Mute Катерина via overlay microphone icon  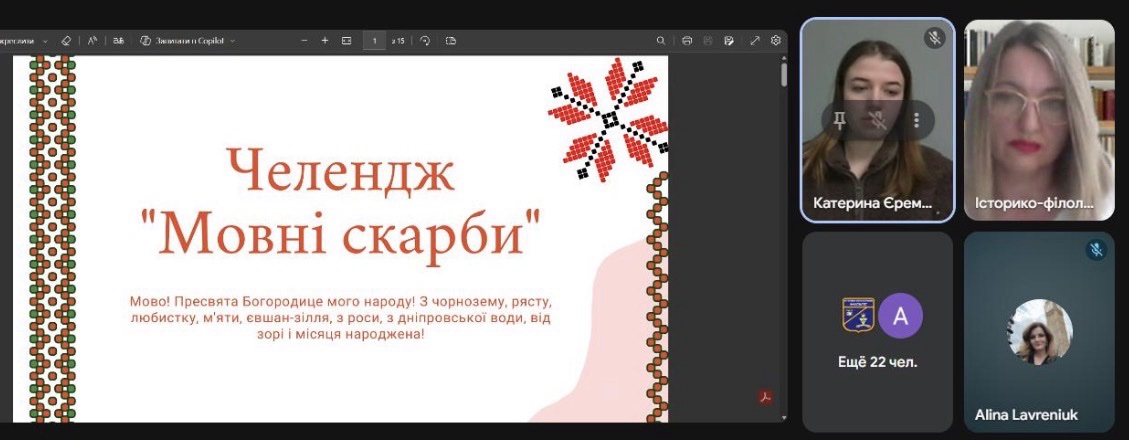click(878, 120)
